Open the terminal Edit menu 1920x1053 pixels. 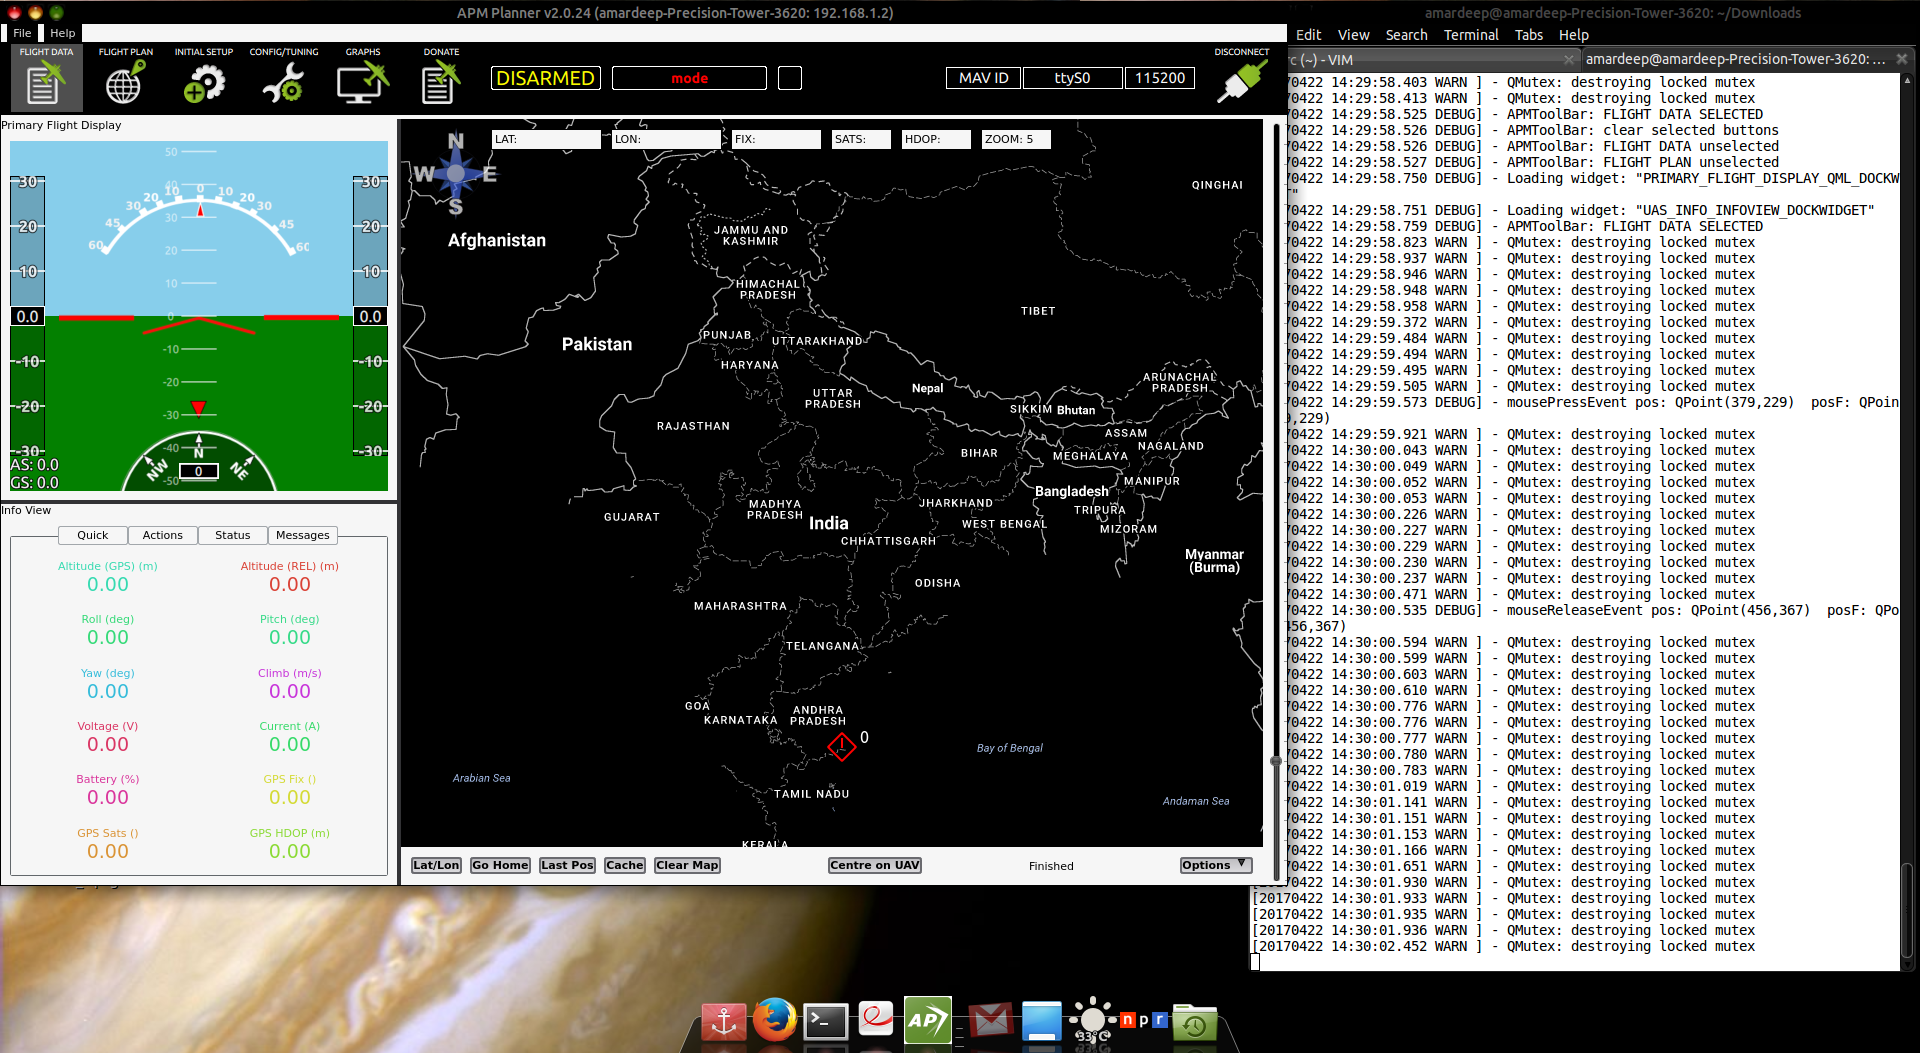coord(1308,35)
